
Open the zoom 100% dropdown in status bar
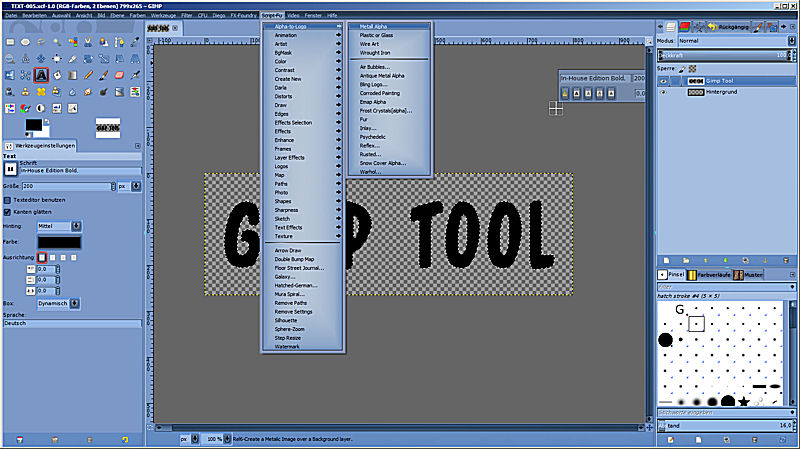pyautogui.click(x=217, y=439)
